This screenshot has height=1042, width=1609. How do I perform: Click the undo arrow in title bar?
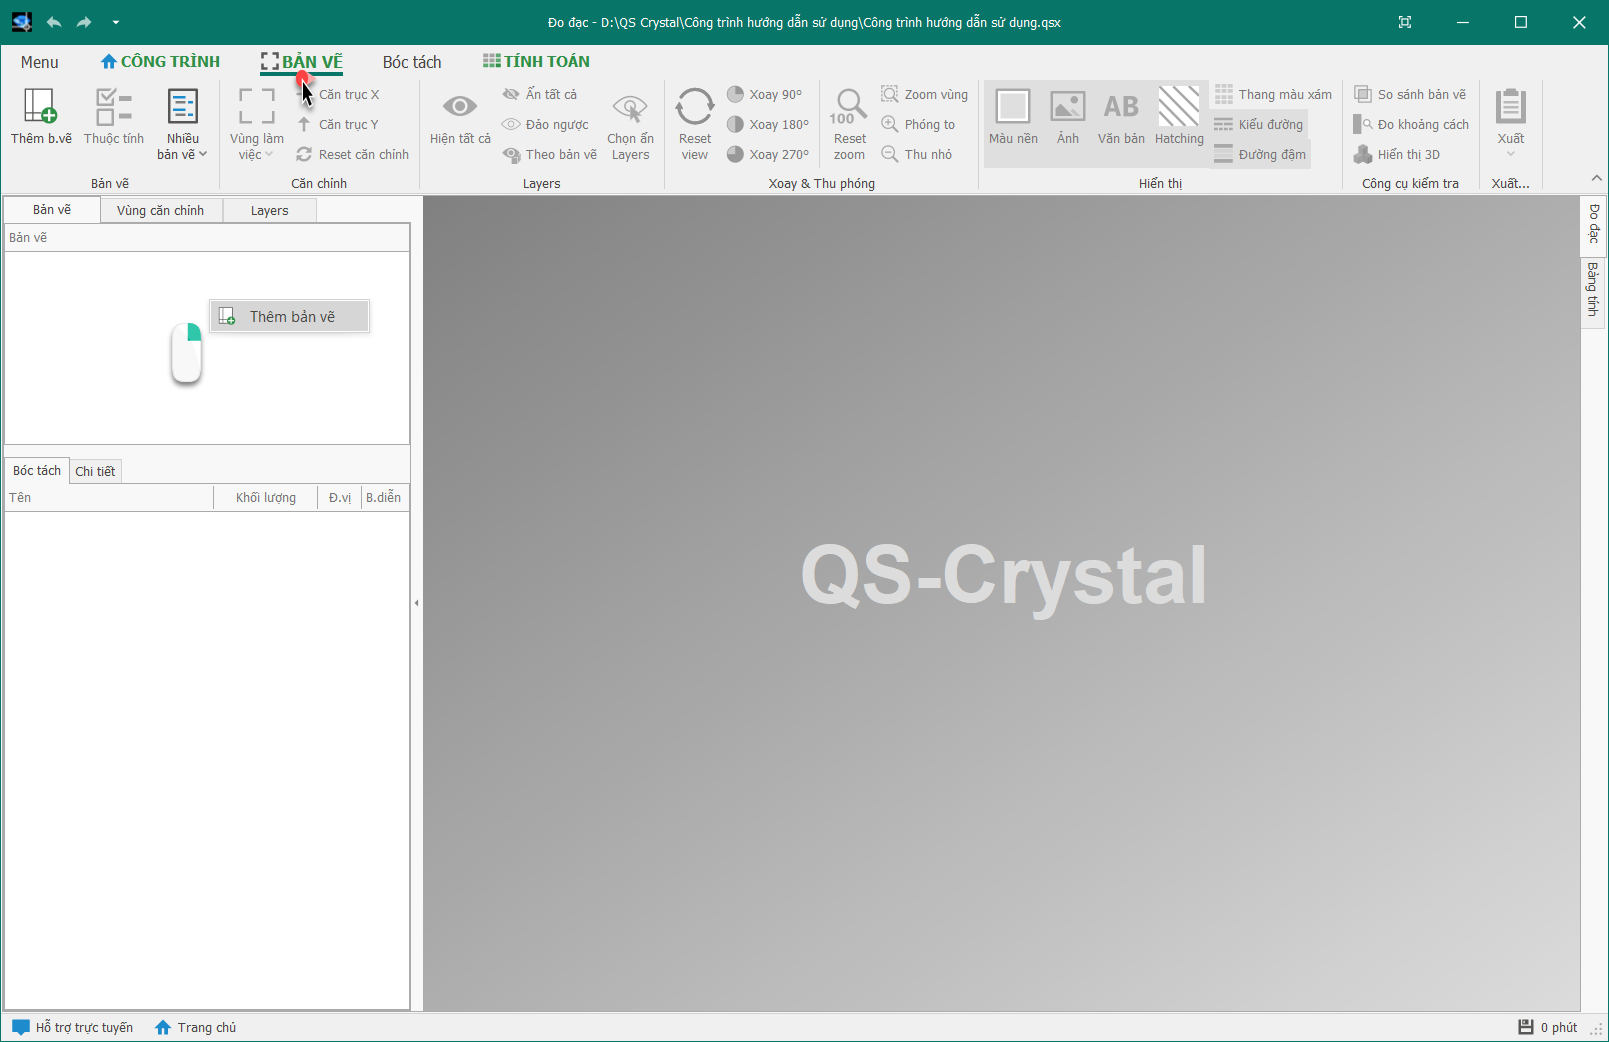pos(54,22)
